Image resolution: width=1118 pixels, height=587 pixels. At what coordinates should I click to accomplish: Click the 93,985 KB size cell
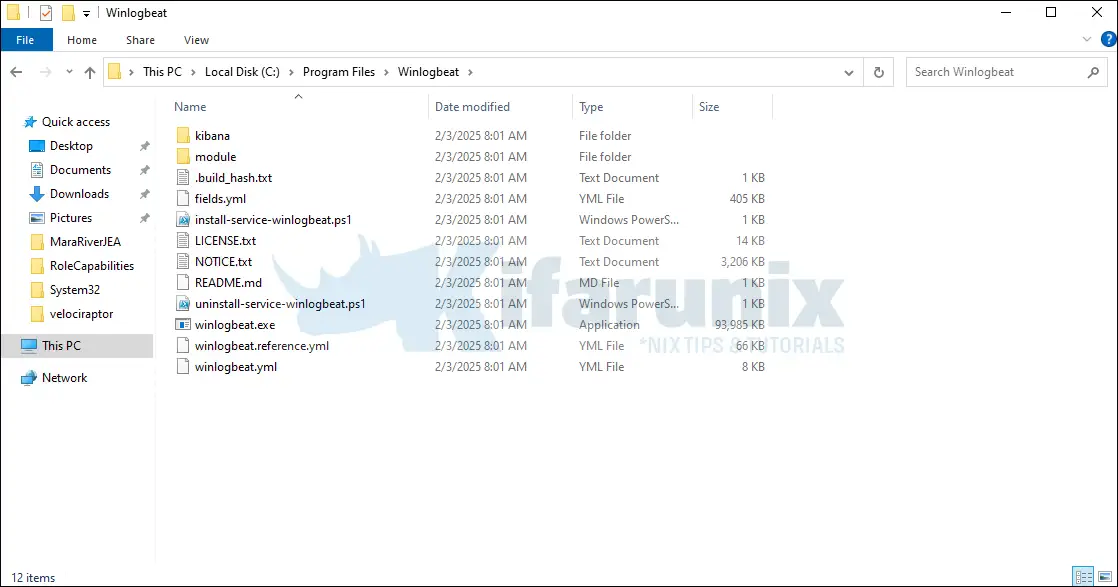pyautogui.click(x=739, y=325)
